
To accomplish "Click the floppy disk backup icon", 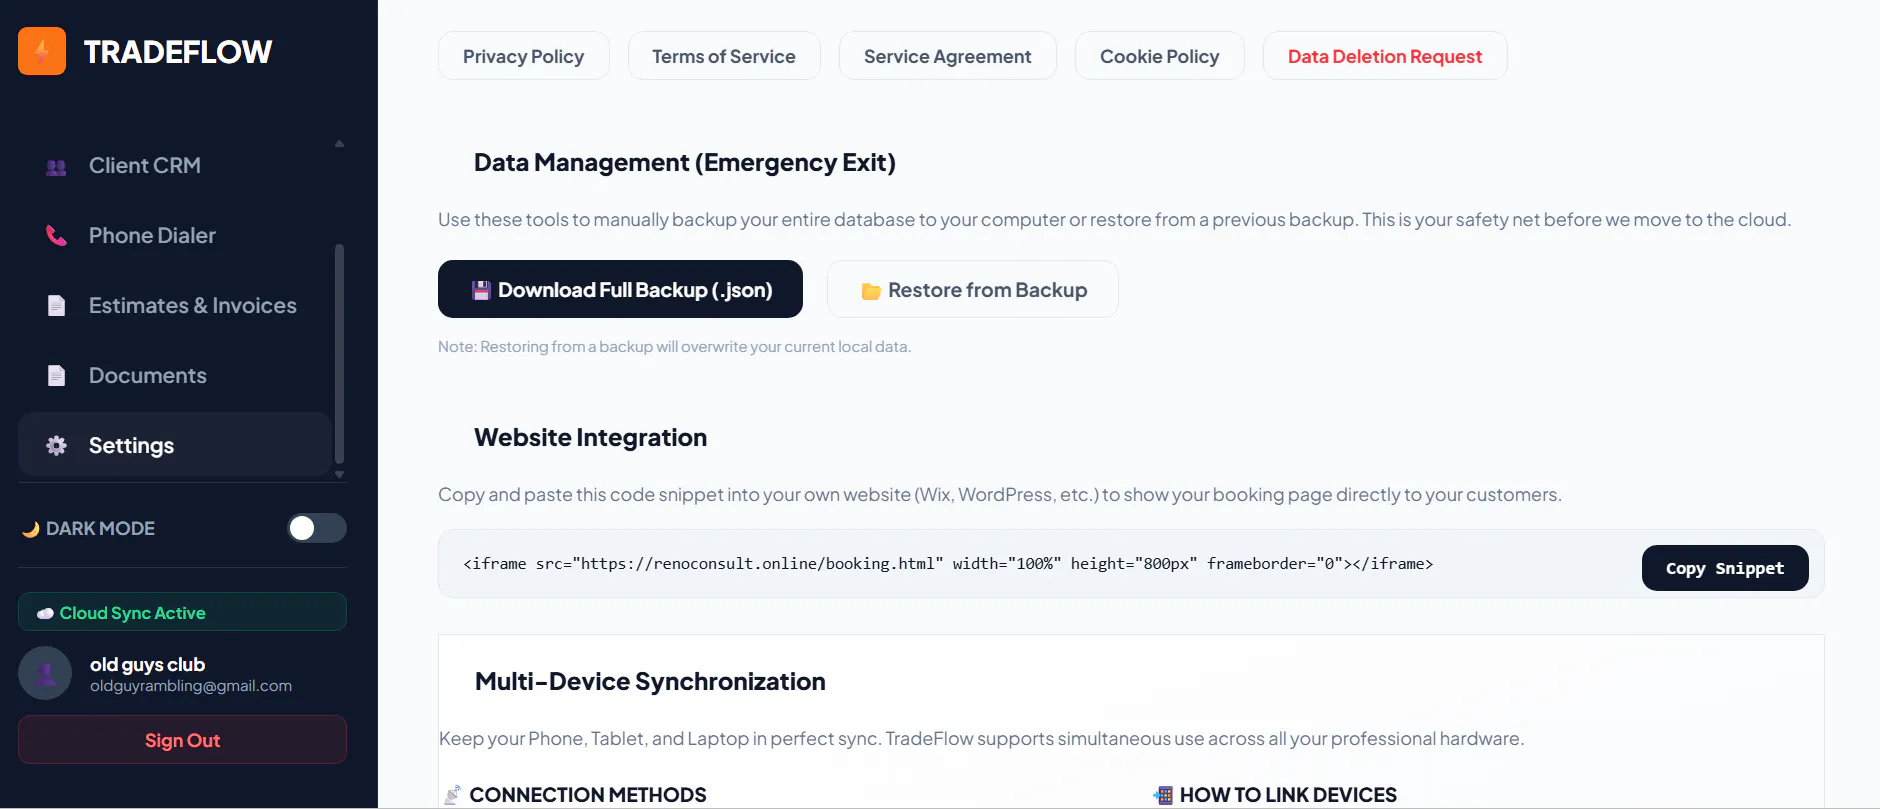I will click(481, 290).
